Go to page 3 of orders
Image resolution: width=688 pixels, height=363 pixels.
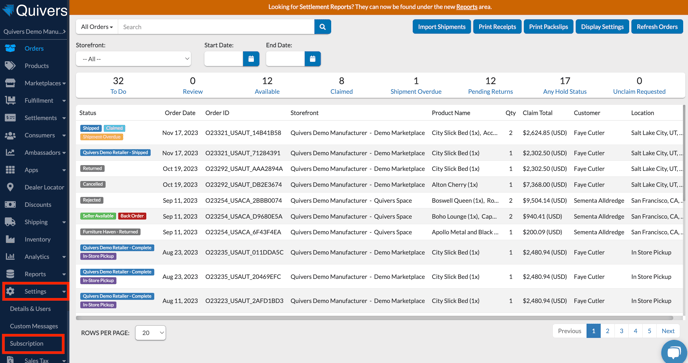click(x=621, y=331)
